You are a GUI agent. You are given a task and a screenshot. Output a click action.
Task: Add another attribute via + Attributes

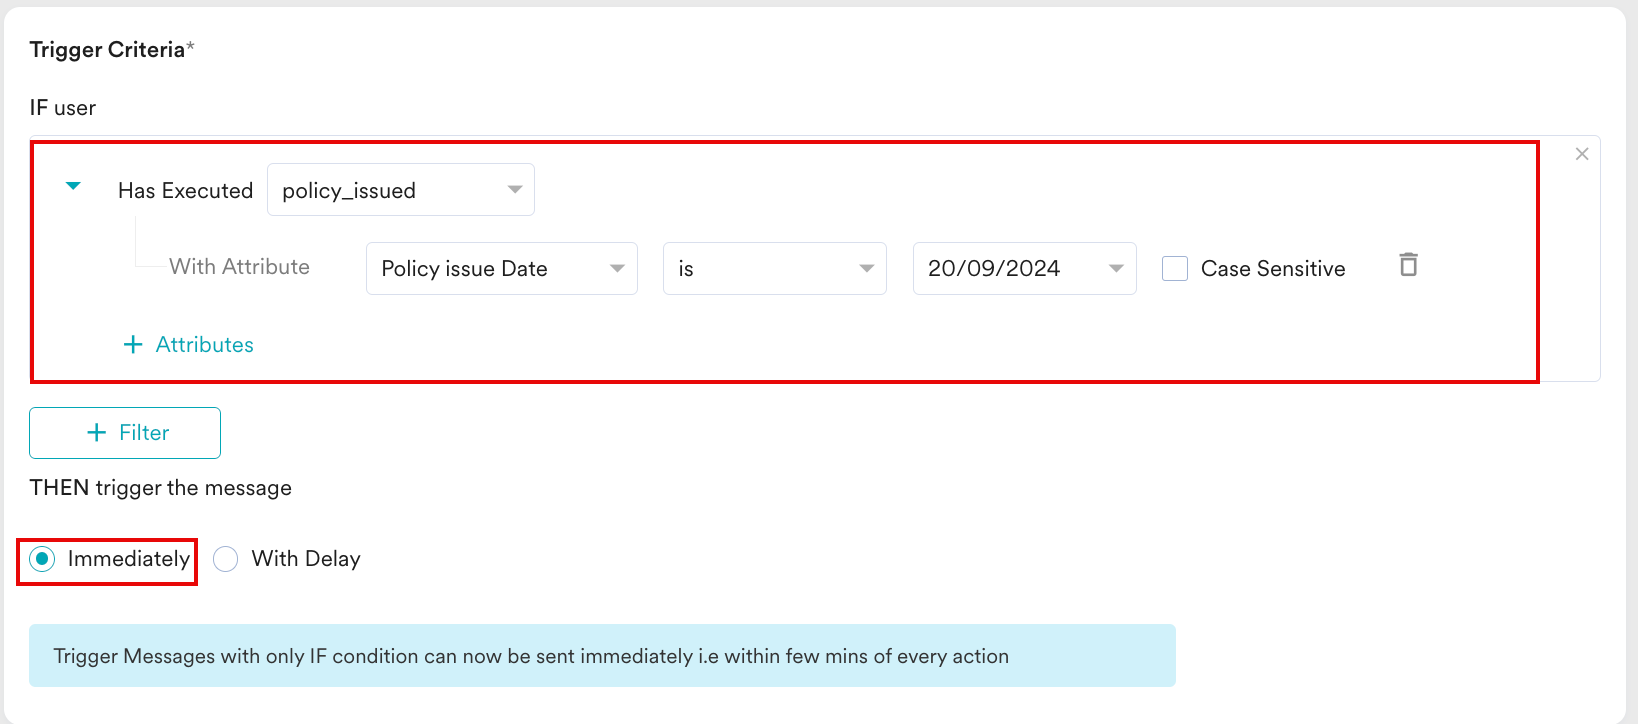(189, 344)
